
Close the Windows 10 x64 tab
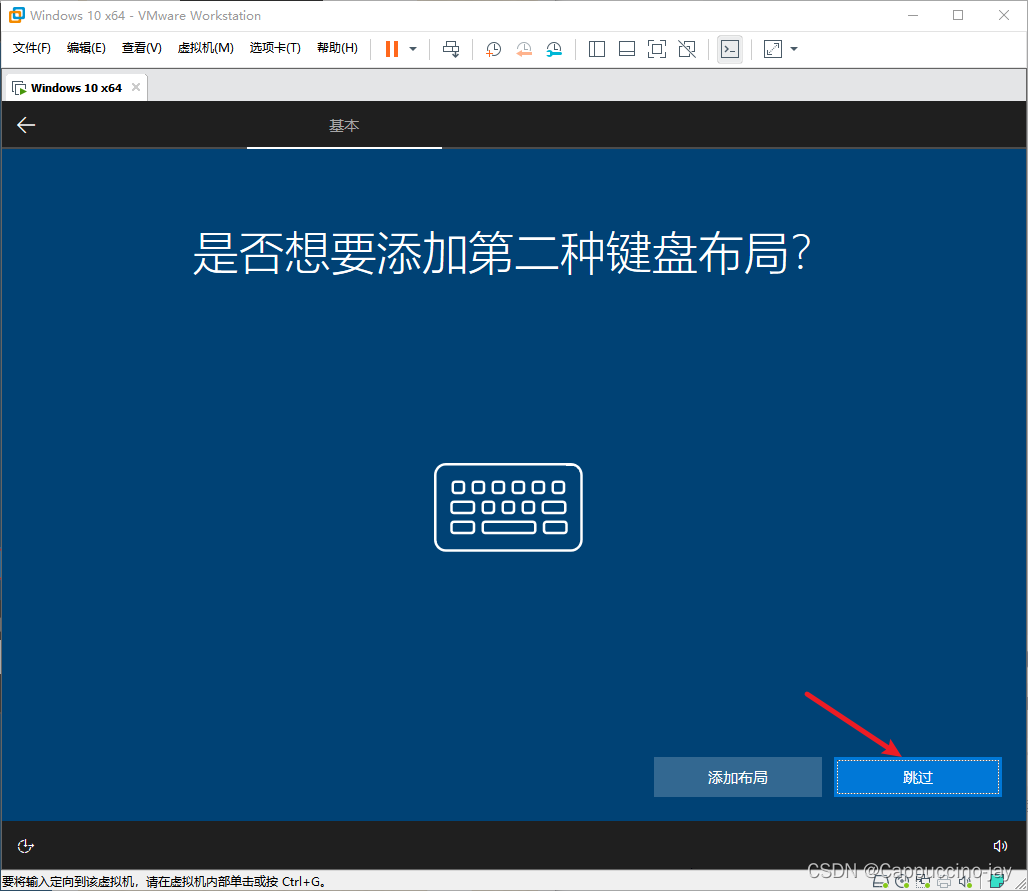click(x=136, y=87)
